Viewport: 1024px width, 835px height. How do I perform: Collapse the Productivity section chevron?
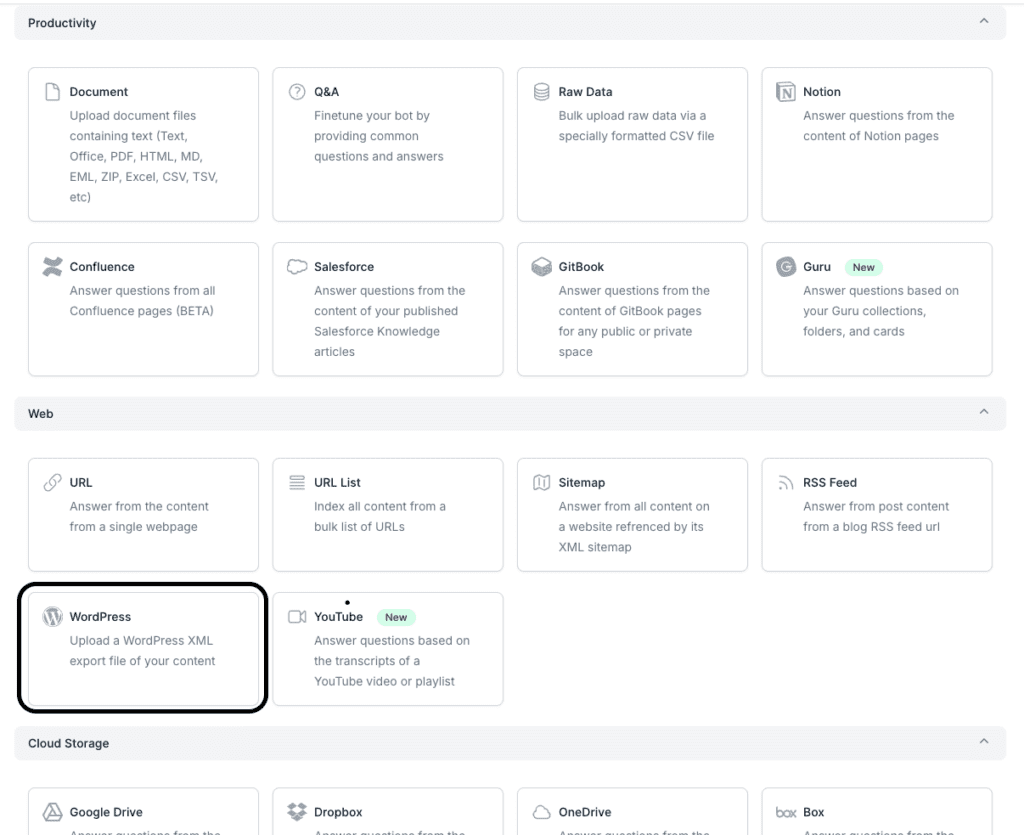point(984,22)
